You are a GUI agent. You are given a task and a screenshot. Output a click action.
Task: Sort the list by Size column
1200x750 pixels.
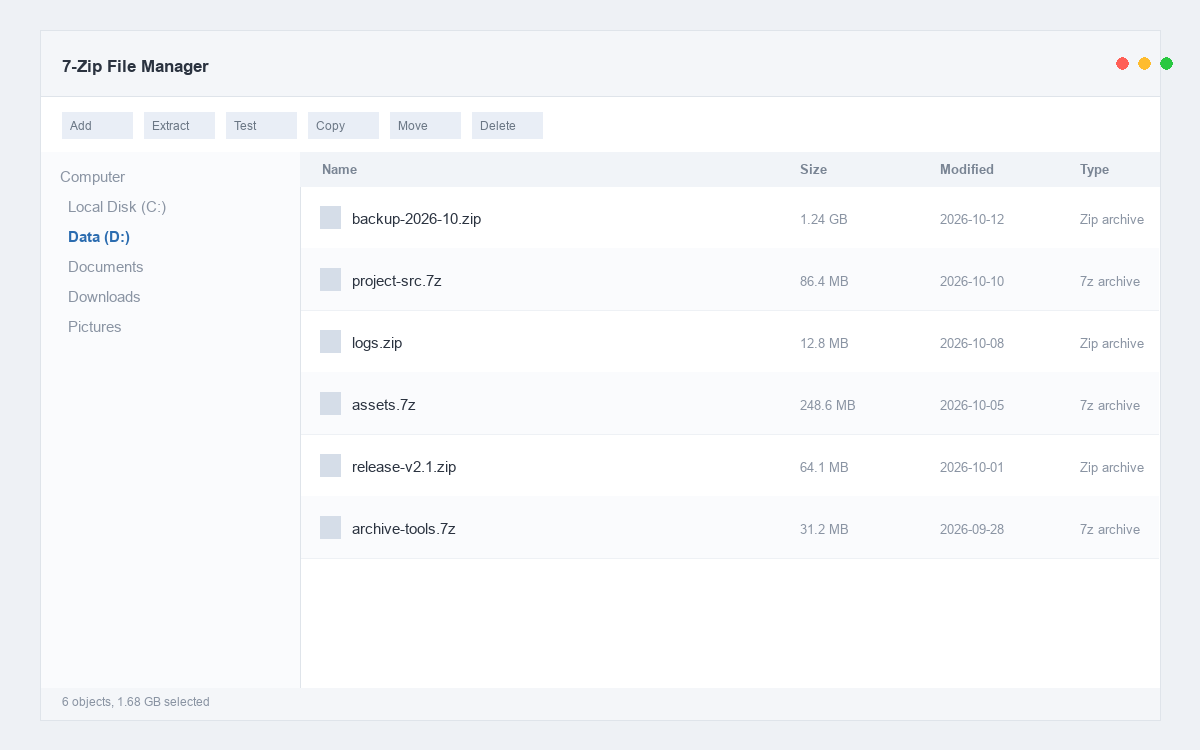tap(813, 170)
